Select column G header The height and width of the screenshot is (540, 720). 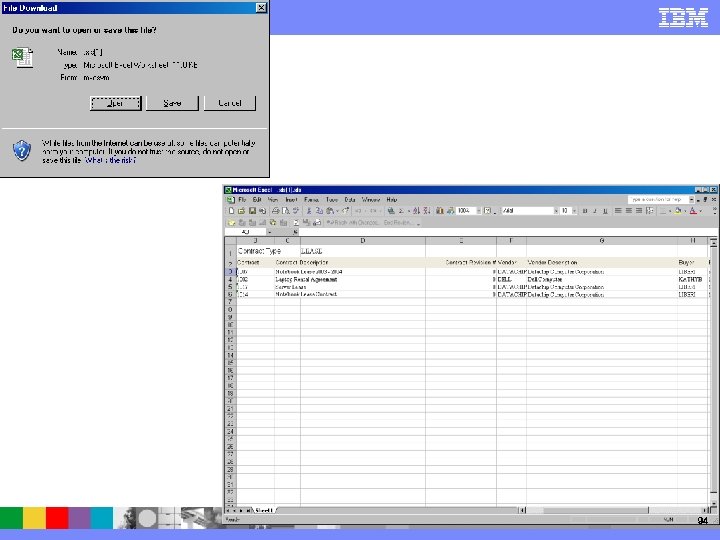click(x=602, y=241)
